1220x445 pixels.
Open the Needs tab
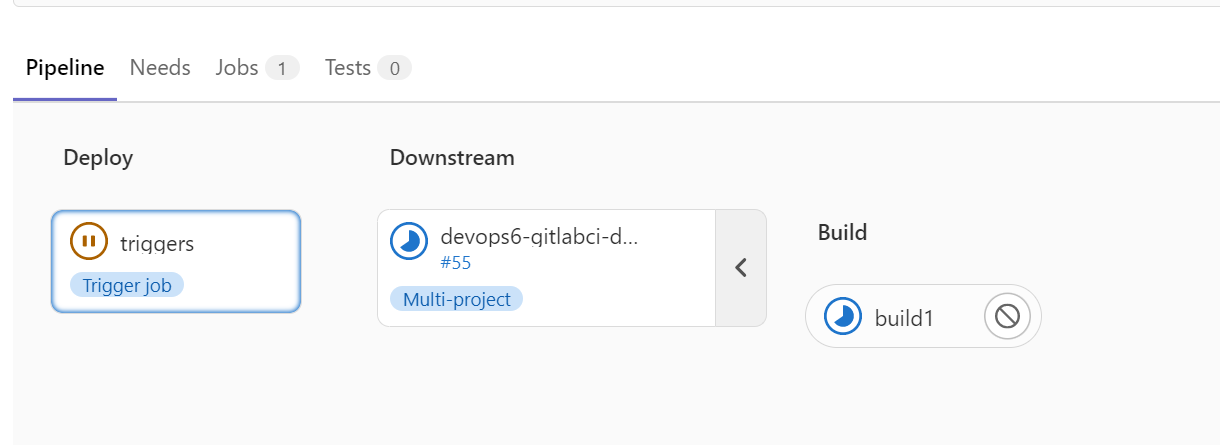pos(160,68)
